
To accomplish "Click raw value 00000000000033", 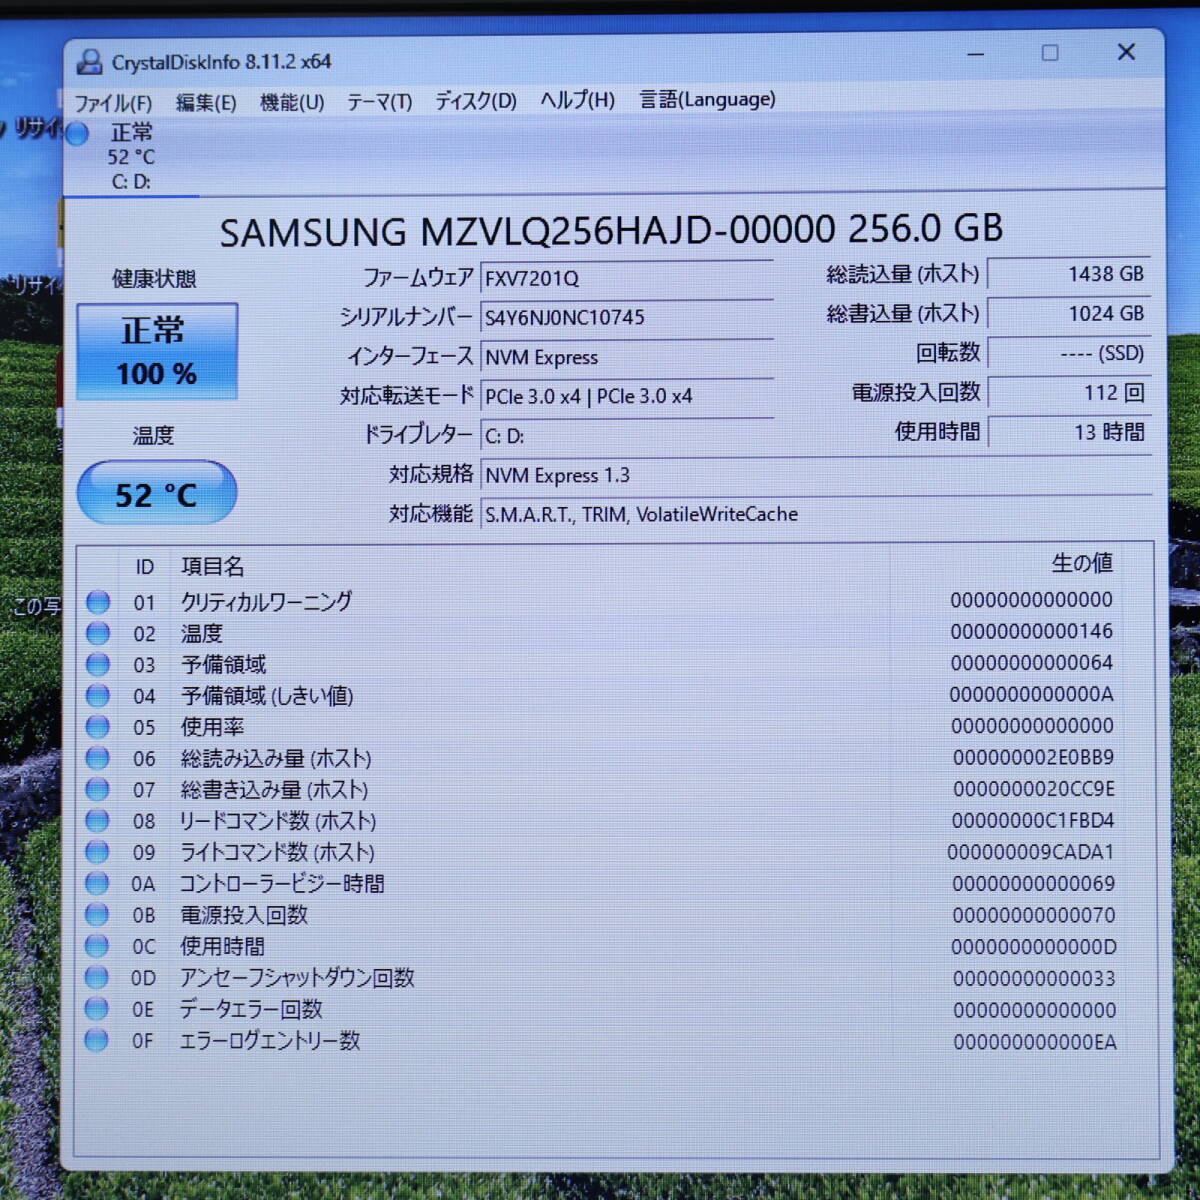I will (x=1034, y=978).
